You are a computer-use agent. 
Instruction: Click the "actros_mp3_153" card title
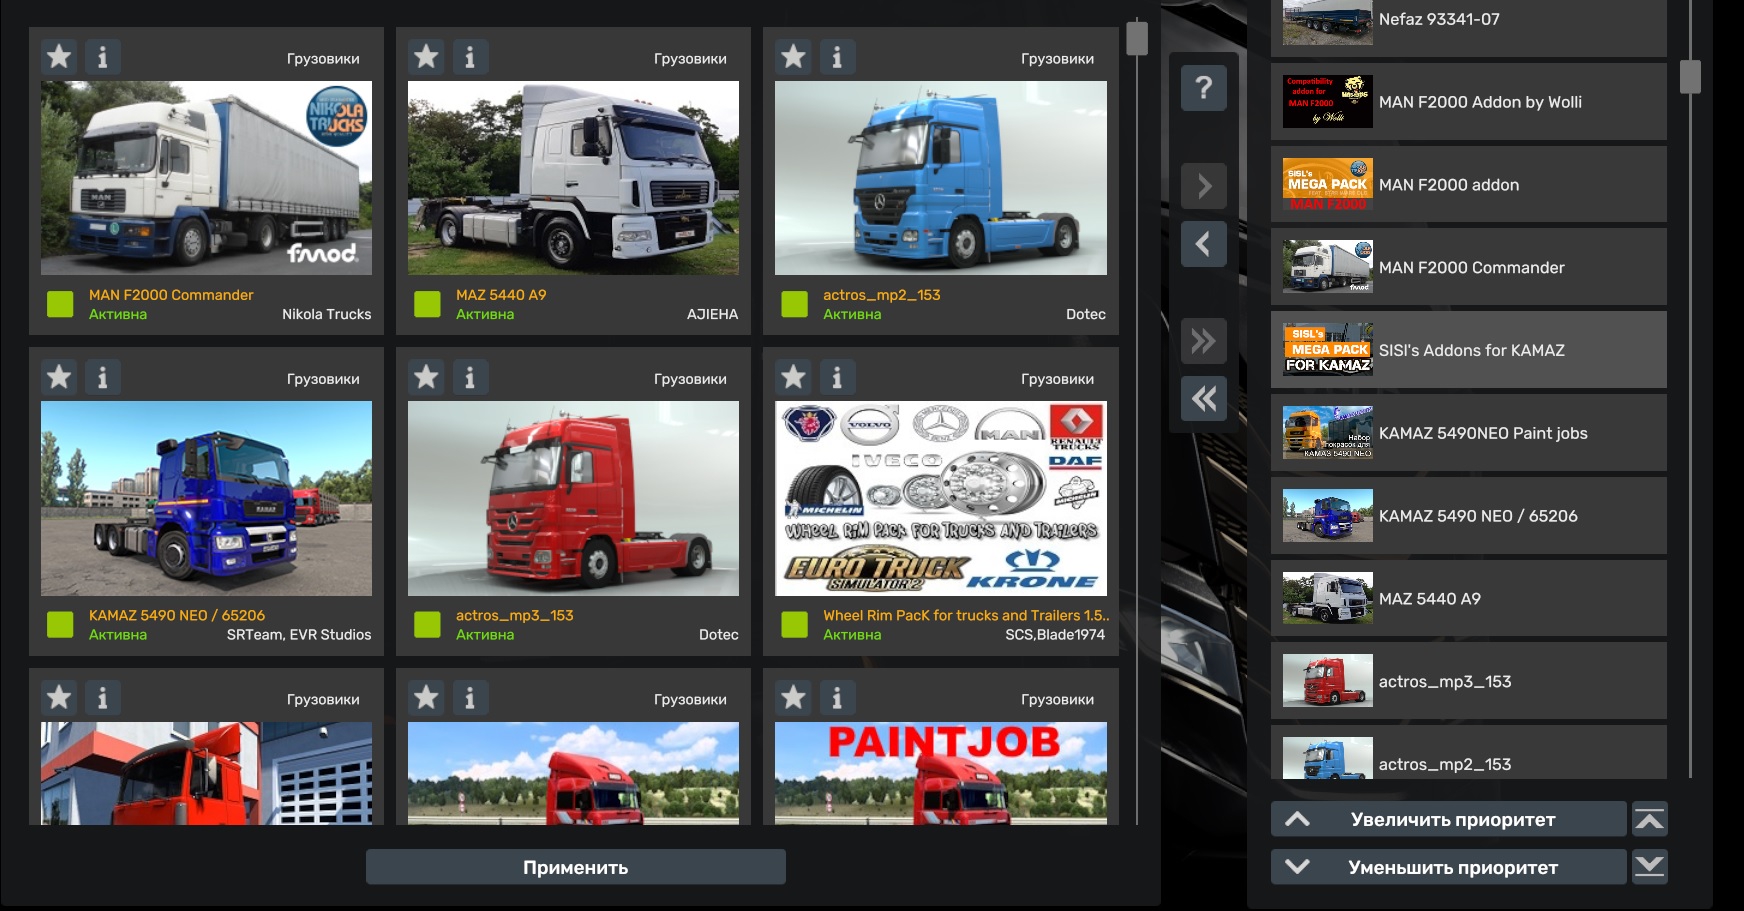[x=515, y=615]
